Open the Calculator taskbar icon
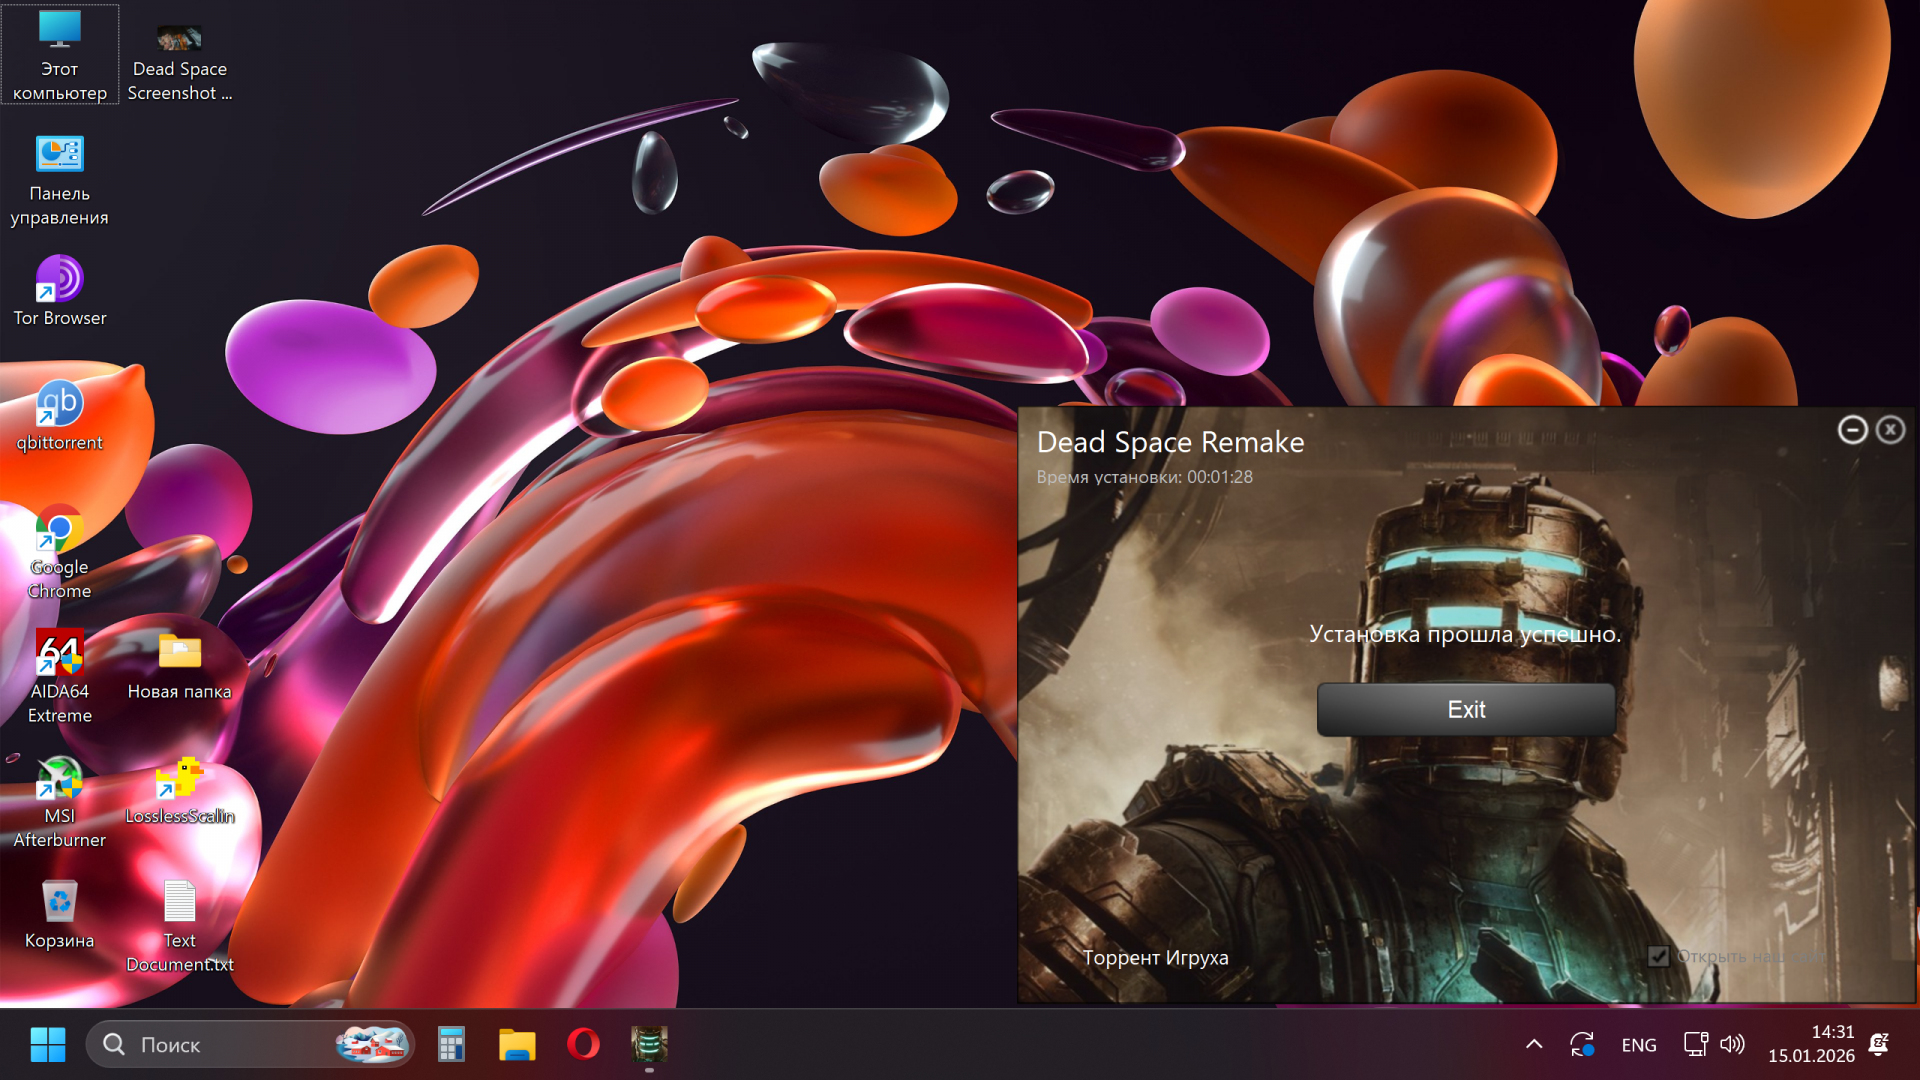This screenshot has height=1080, width=1920. click(451, 1045)
